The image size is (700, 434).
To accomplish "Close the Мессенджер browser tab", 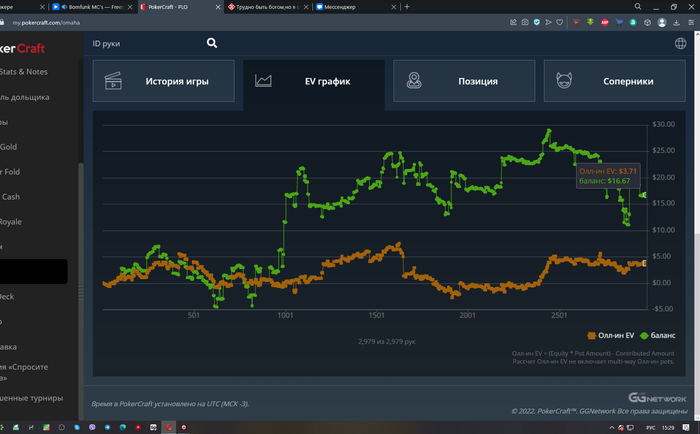I will pyautogui.click(x=393, y=7).
